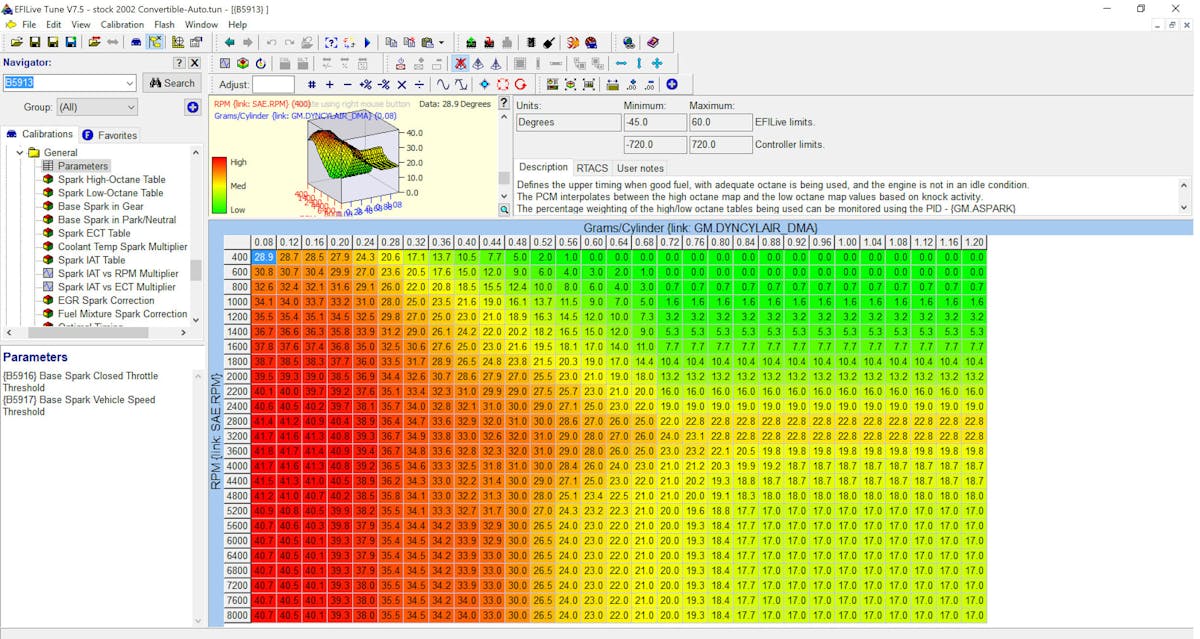This screenshot has height=639, width=1200.
Task: Click the High-Med-Low color legend bar
Action: tap(219, 186)
